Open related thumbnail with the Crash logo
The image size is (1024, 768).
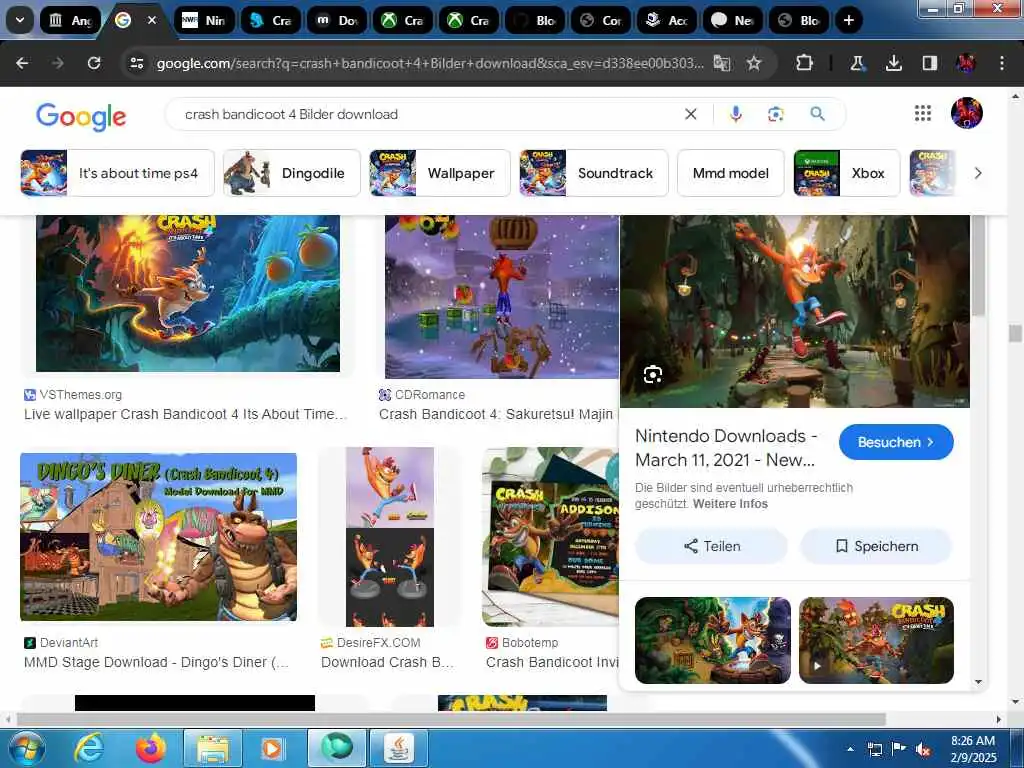coord(876,640)
